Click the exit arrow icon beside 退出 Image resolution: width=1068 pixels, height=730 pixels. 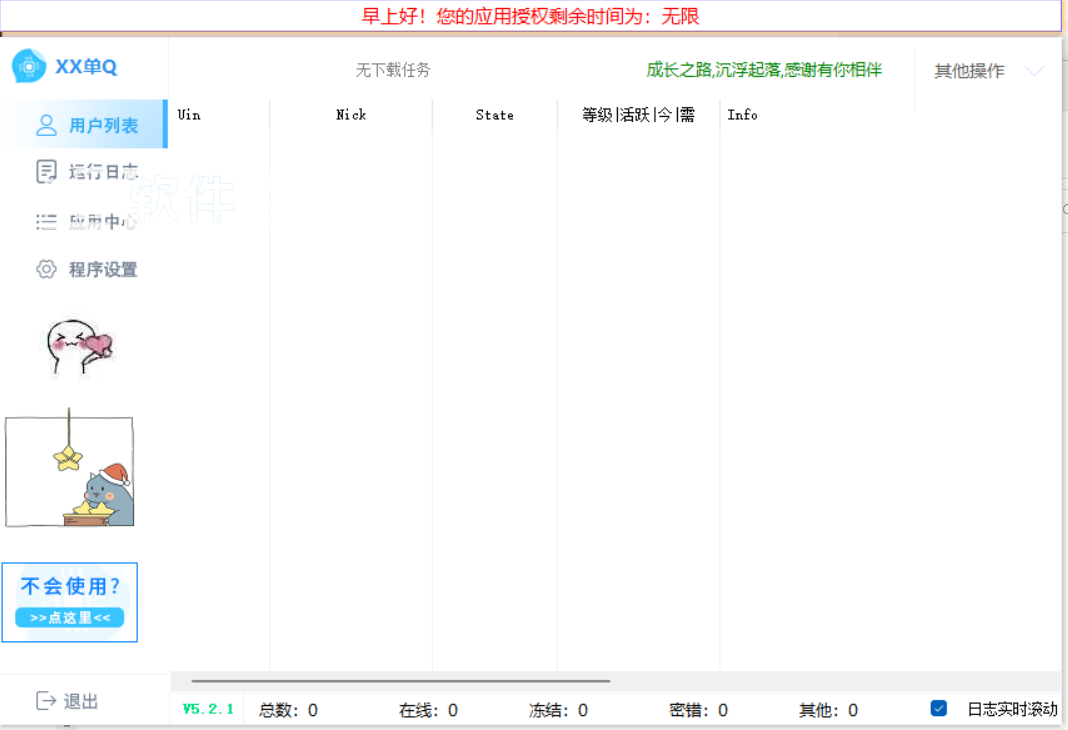[46, 701]
